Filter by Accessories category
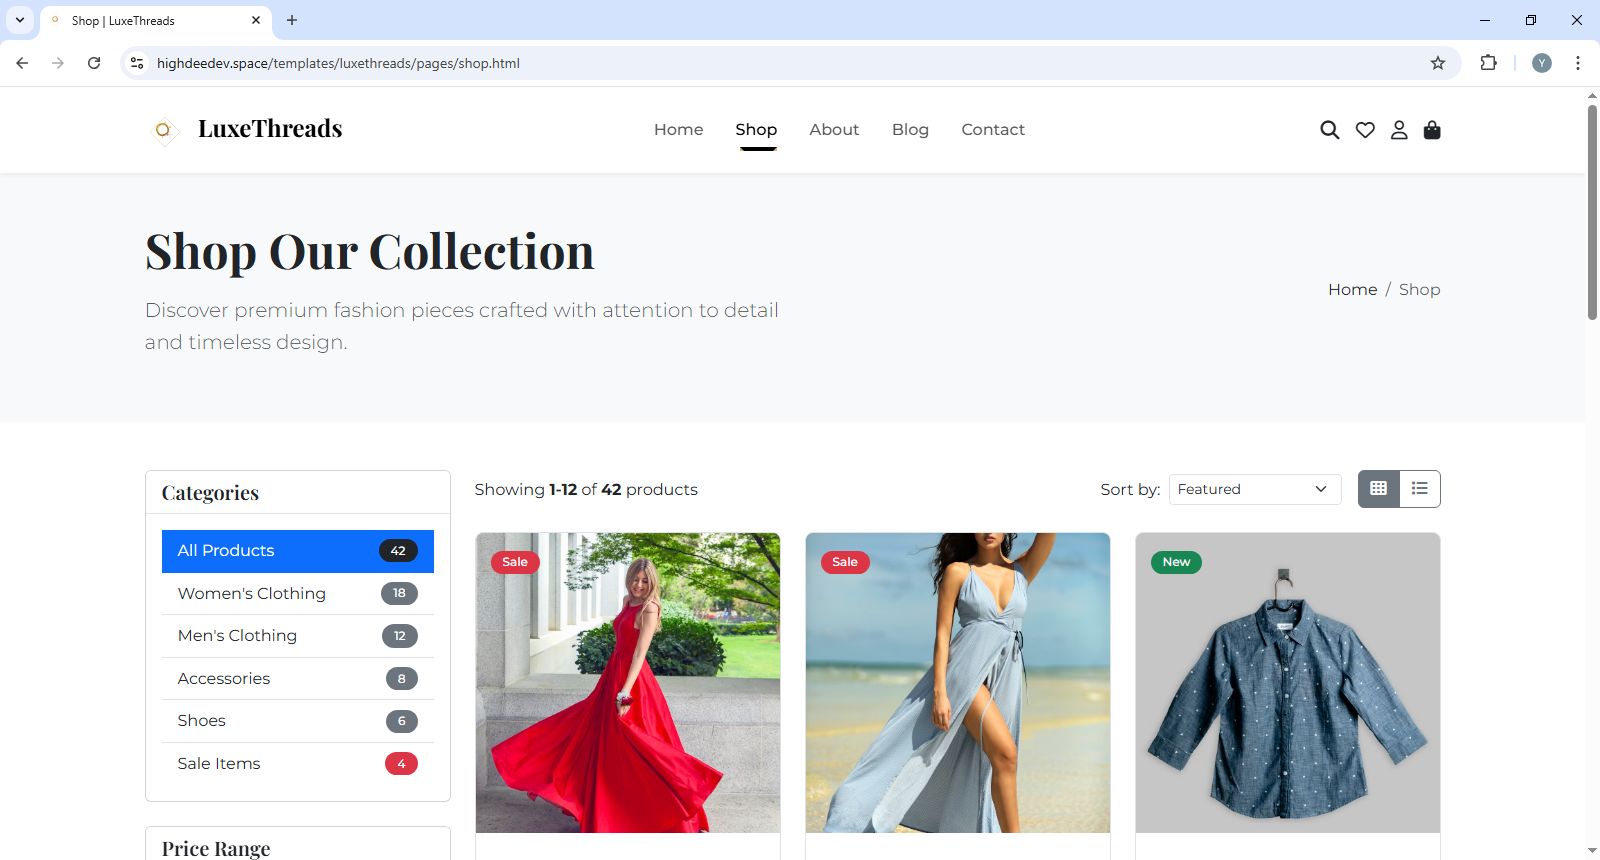 pyautogui.click(x=298, y=679)
